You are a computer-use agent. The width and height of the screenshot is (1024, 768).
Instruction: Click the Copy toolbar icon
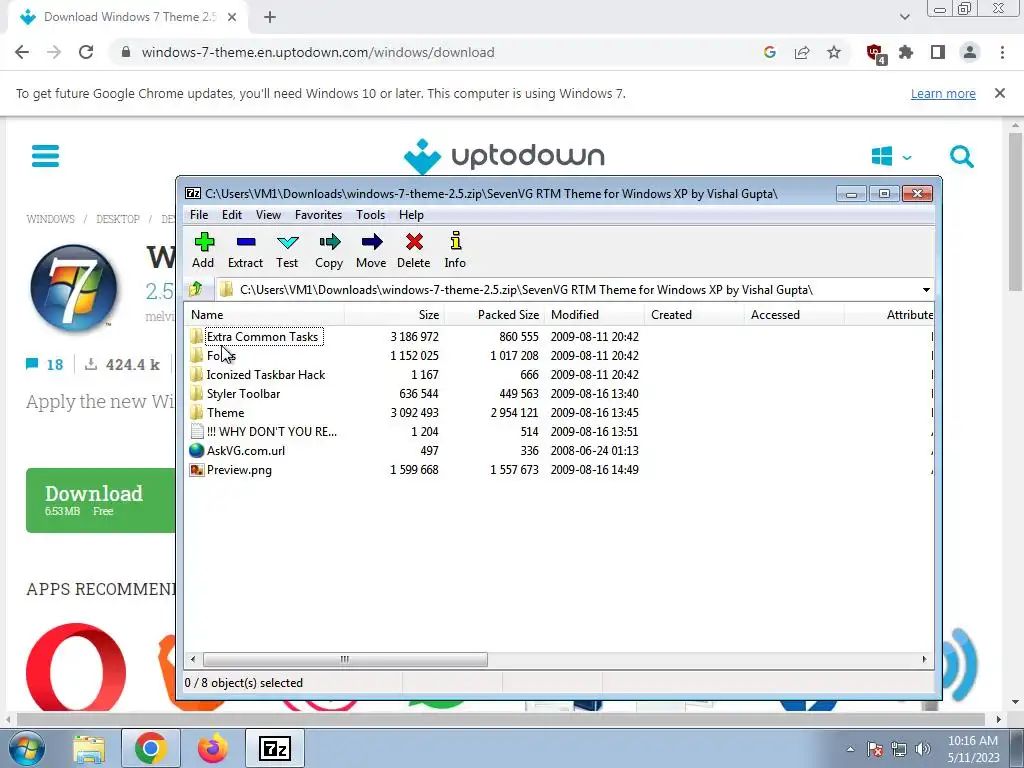pyautogui.click(x=329, y=249)
